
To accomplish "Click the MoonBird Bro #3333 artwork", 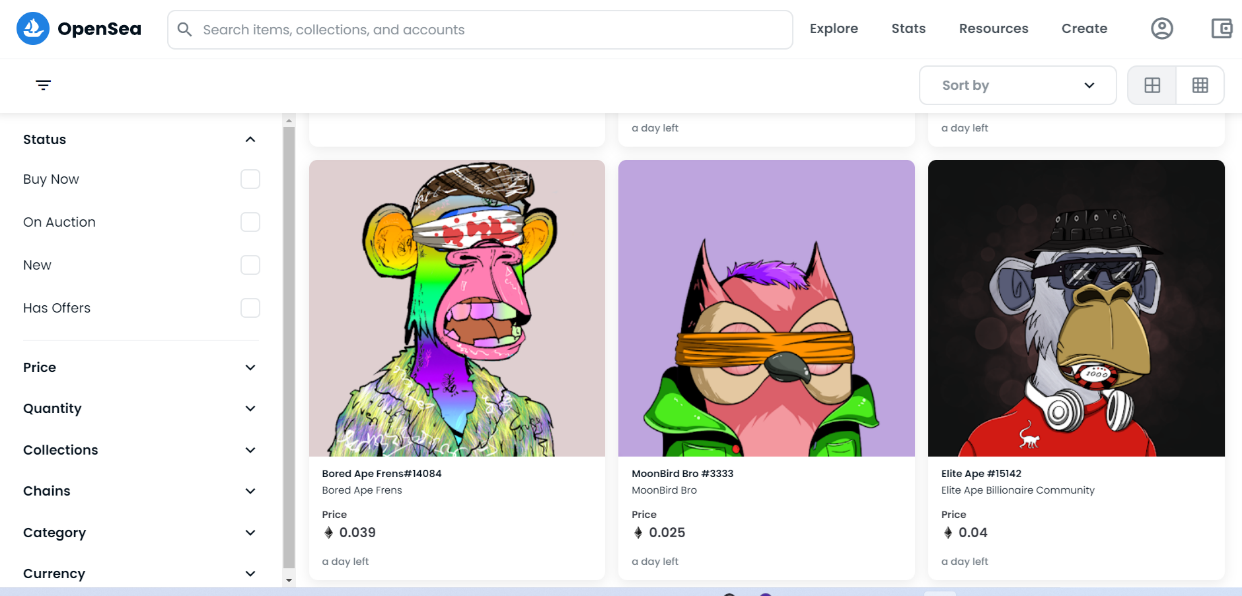I will pos(766,308).
